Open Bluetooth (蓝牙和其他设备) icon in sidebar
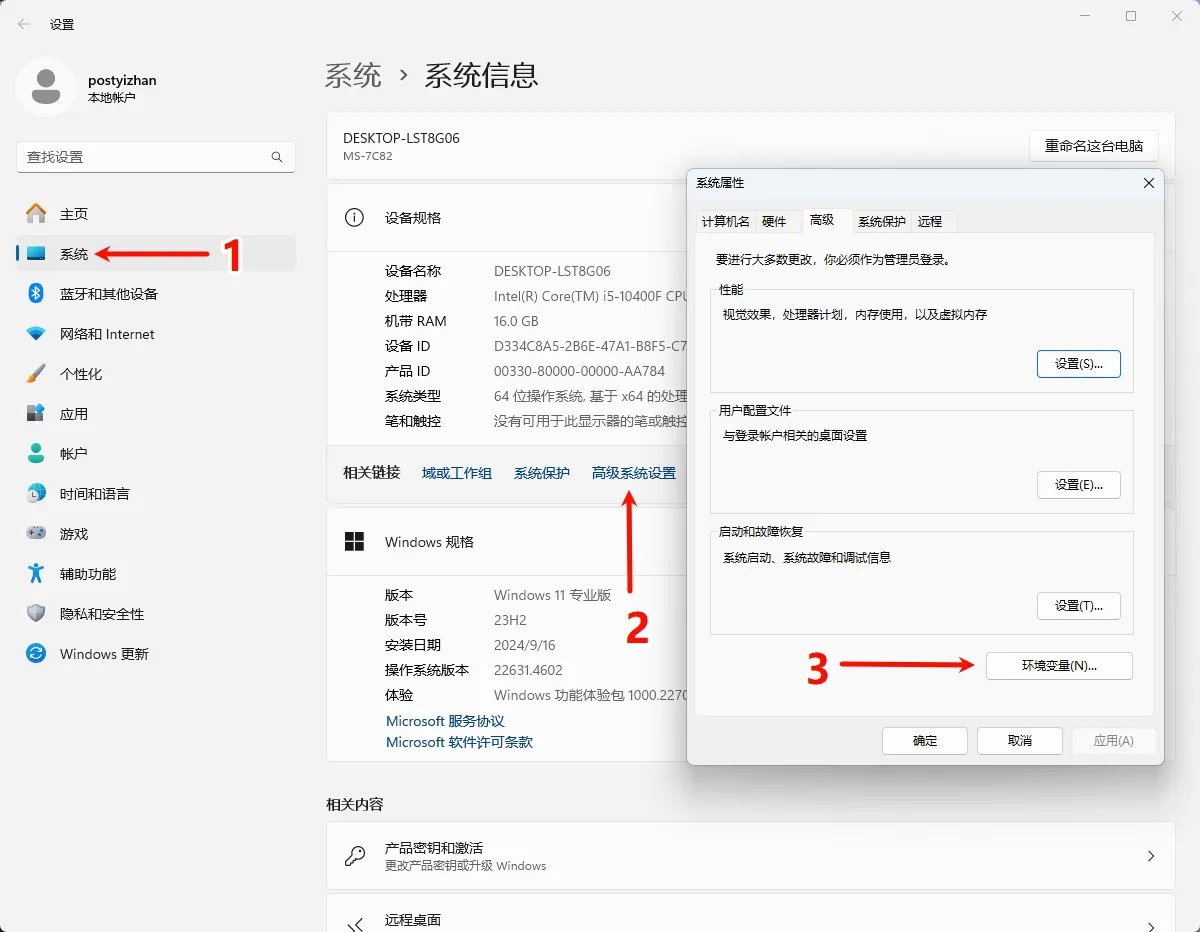 pyautogui.click(x=36, y=294)
